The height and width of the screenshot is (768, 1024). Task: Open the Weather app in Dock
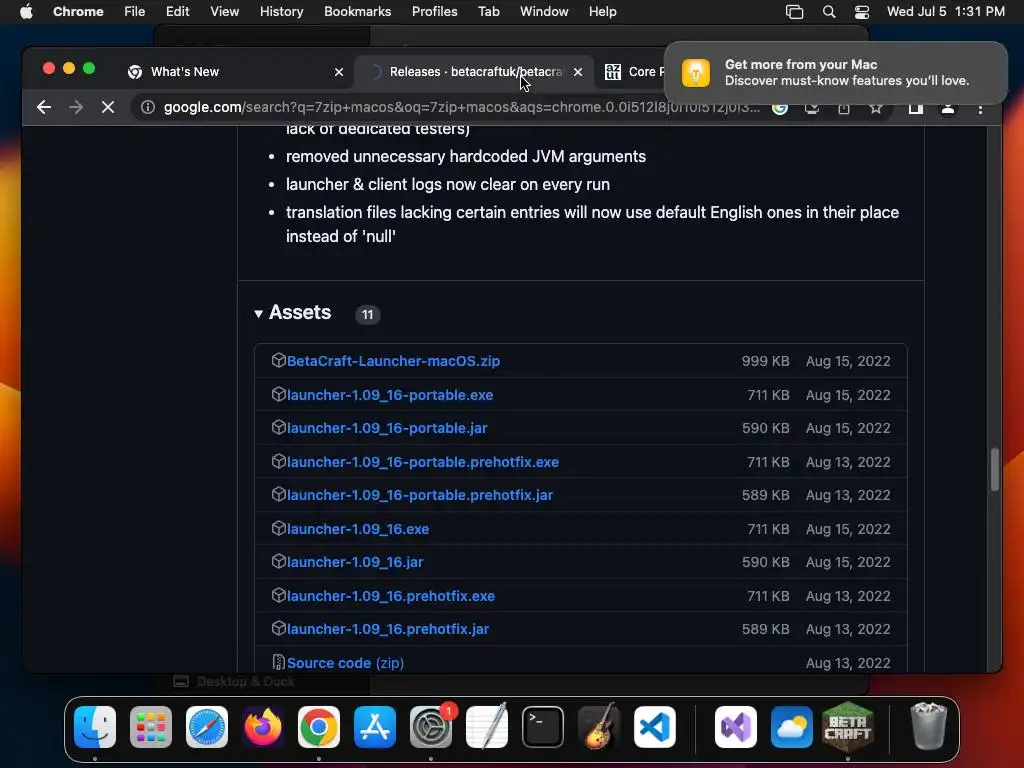[x=792, y=726]
